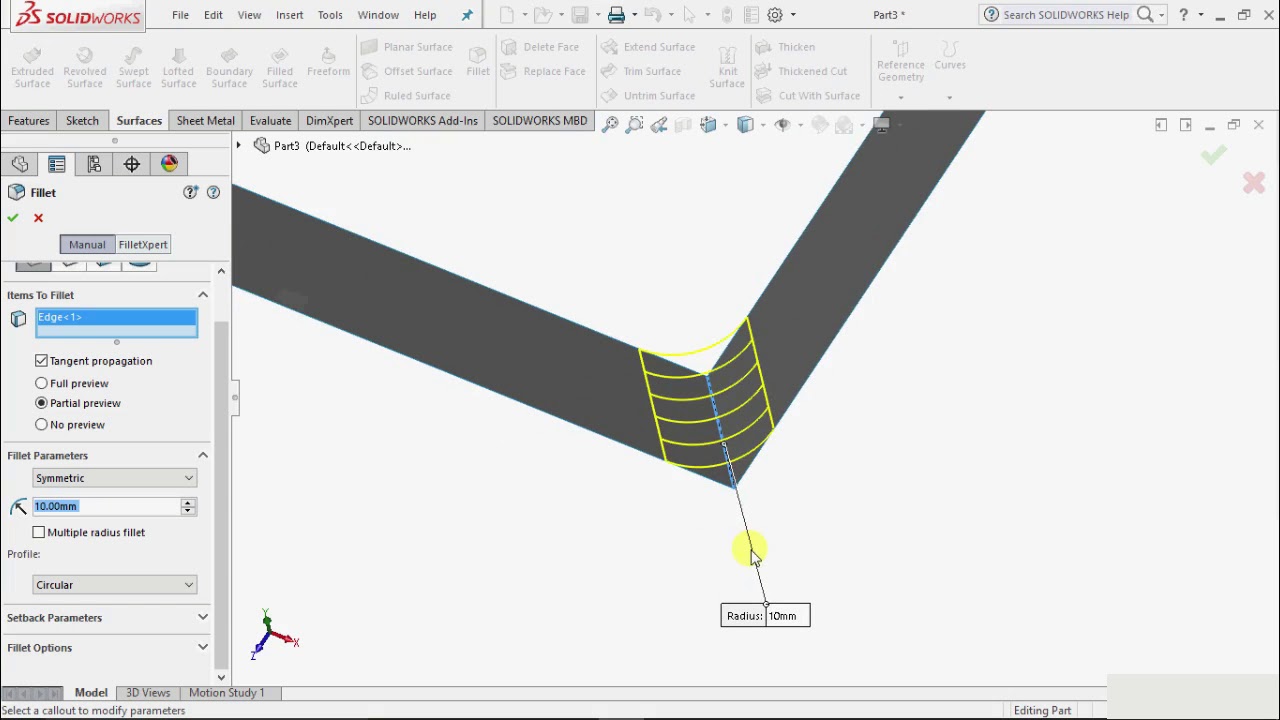The image size is (1280, 720).
Task: Open the Circular profile dropdown
Action: click(x=114, y=585)
